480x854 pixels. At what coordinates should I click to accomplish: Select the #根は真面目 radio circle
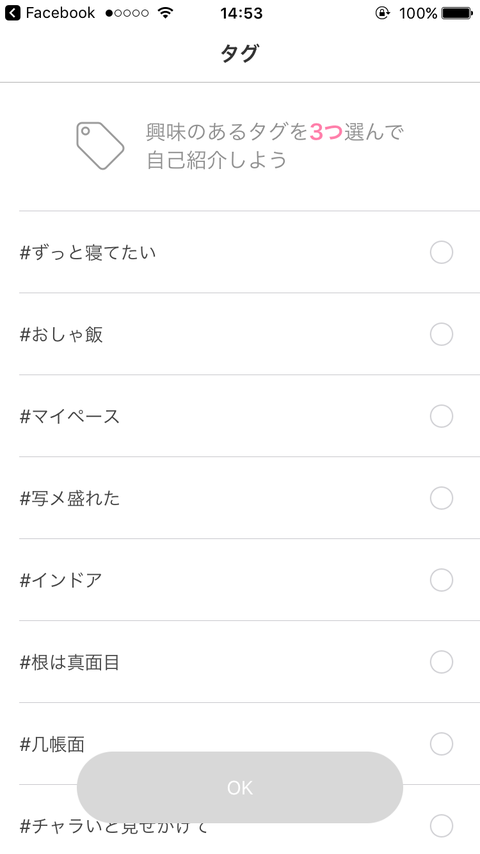441,662
